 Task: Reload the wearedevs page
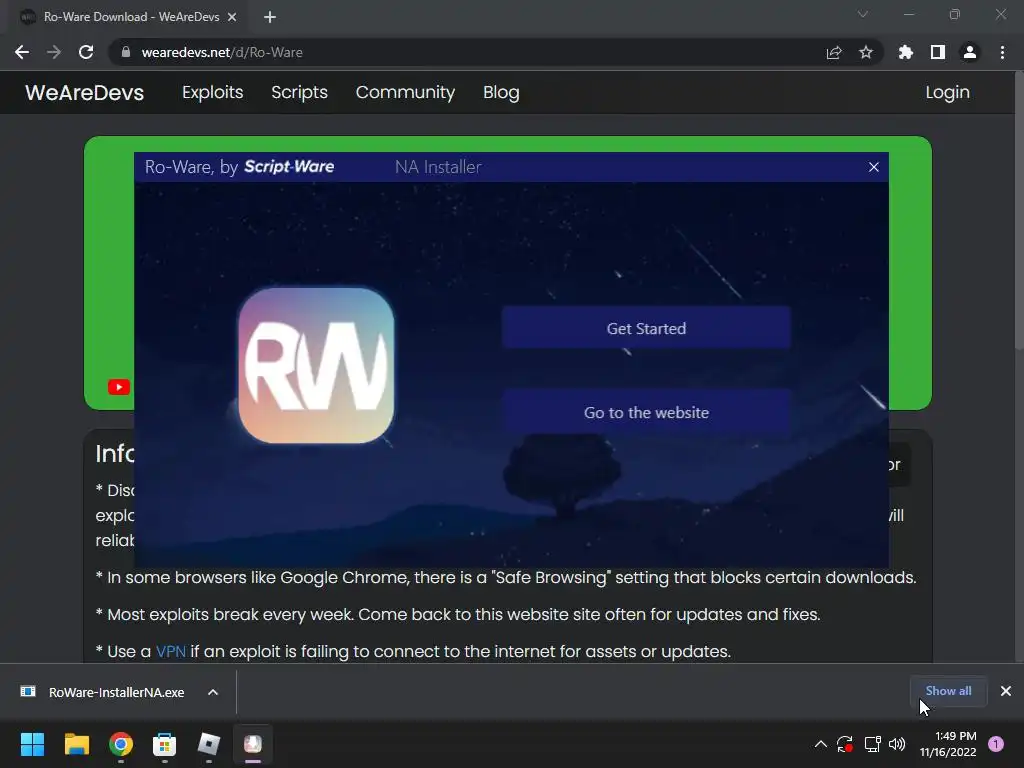click(86, 52)
